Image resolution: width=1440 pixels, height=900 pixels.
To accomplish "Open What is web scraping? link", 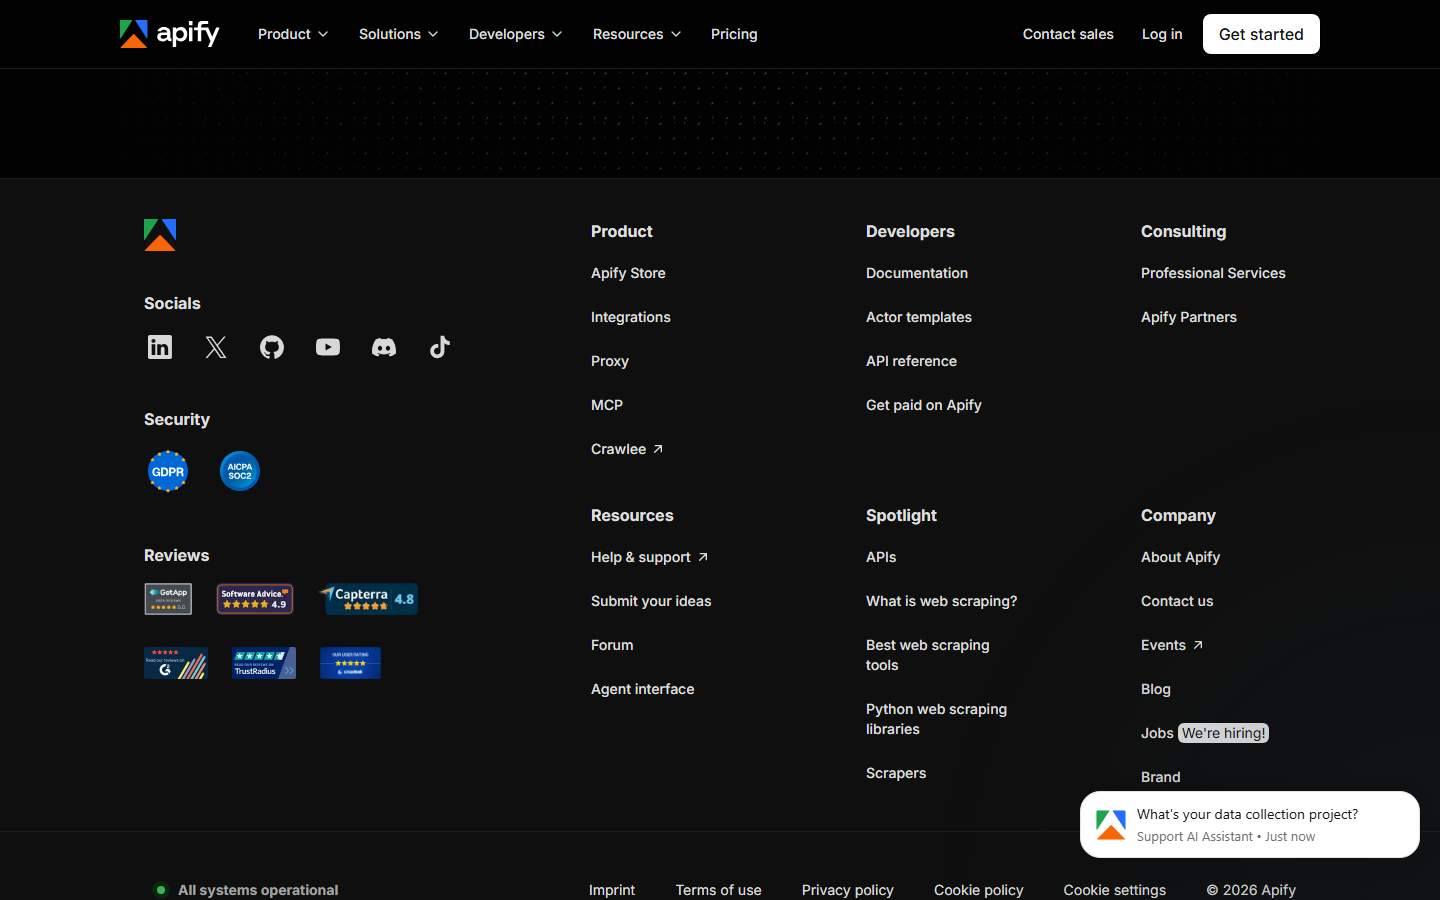I will [942, 601].
